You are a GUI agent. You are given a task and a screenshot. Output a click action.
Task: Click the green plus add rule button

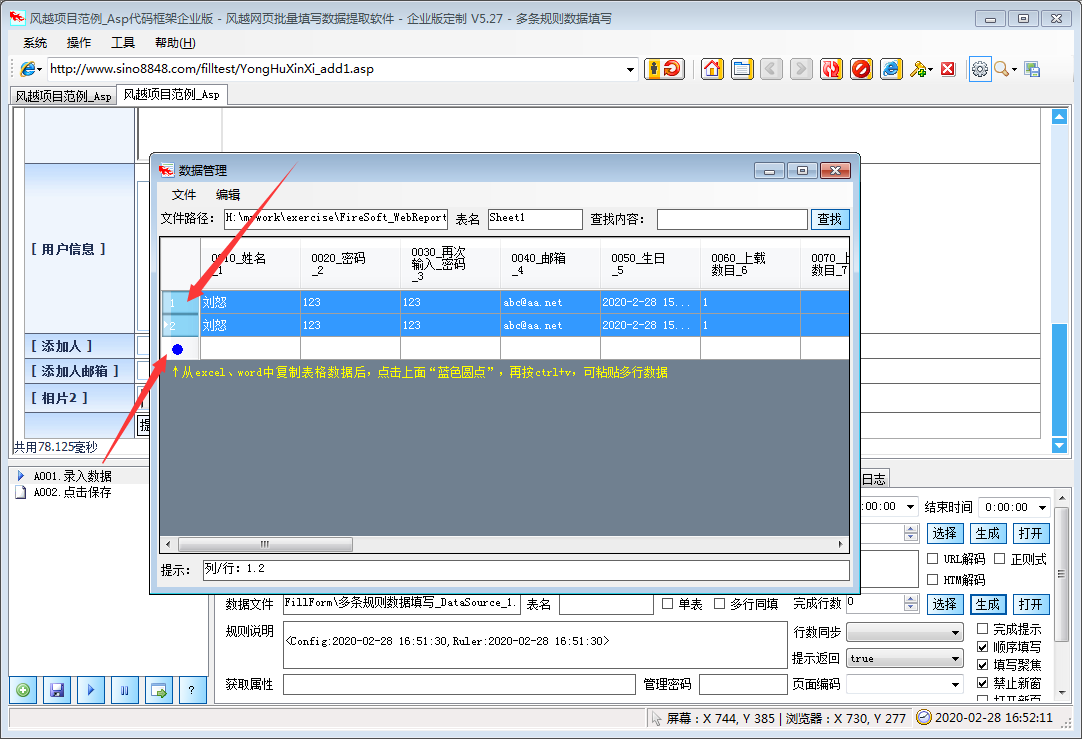(23, 690)
